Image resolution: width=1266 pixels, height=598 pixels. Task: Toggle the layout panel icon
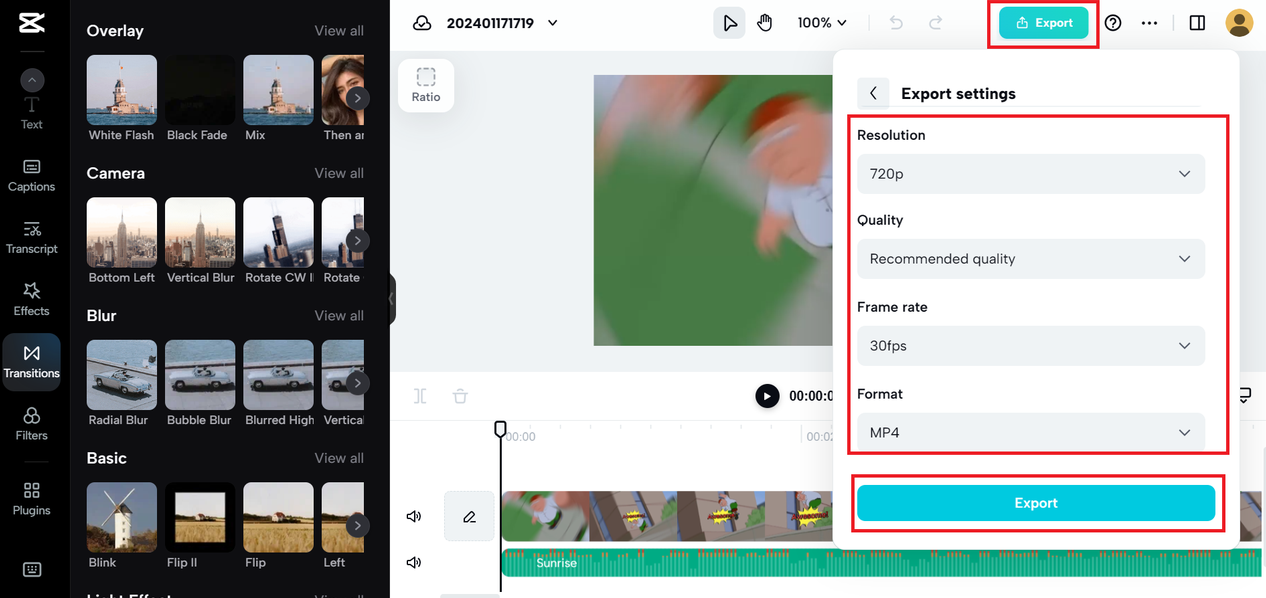coord(1197,23)
